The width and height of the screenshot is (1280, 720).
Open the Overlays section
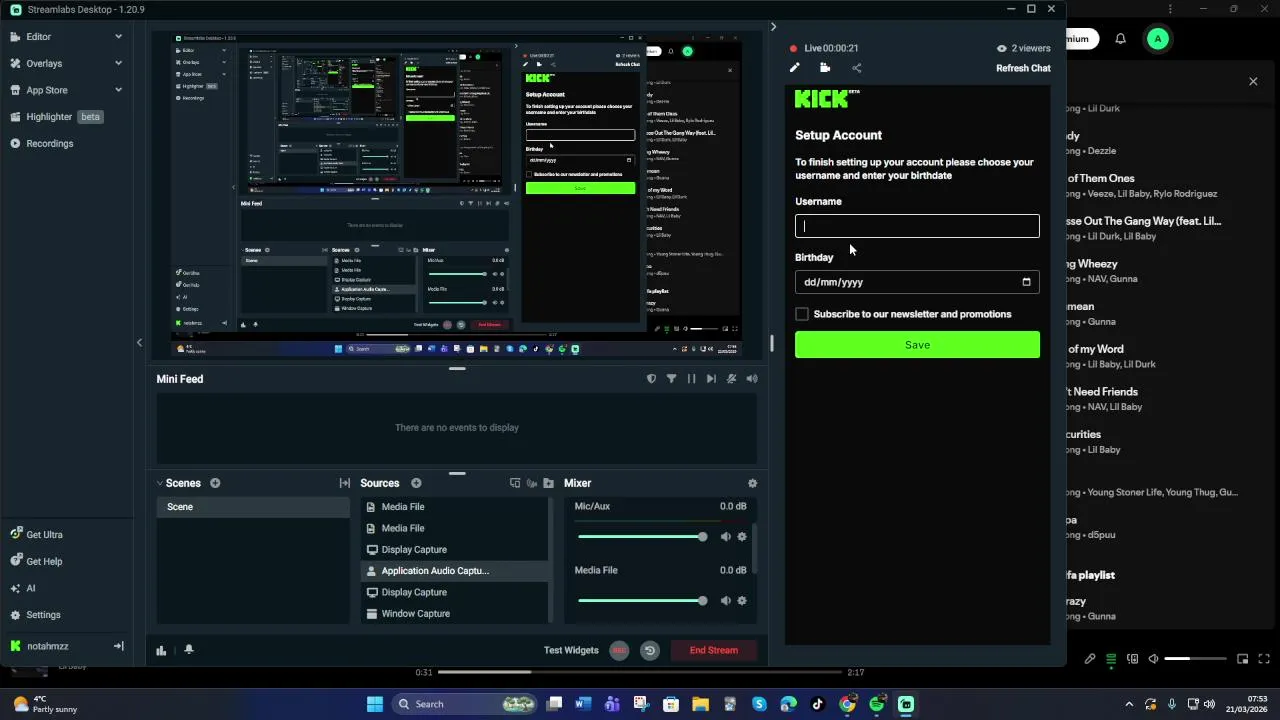click(x=44, y=64)
